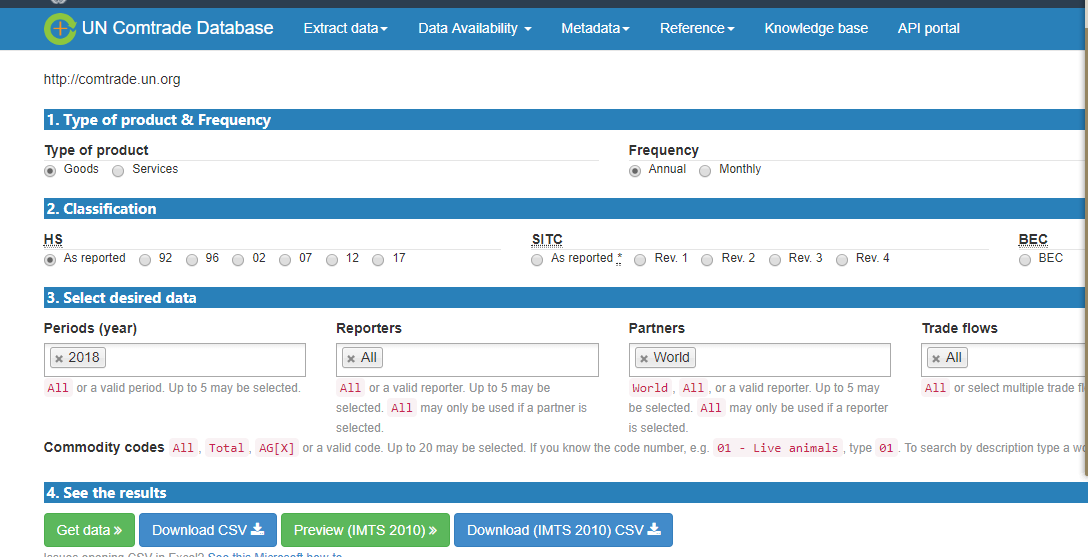Open the Reference dropdown menu
Viewport: 1088px width, 557px height.
pyautogui.click(x=697, y=28)
